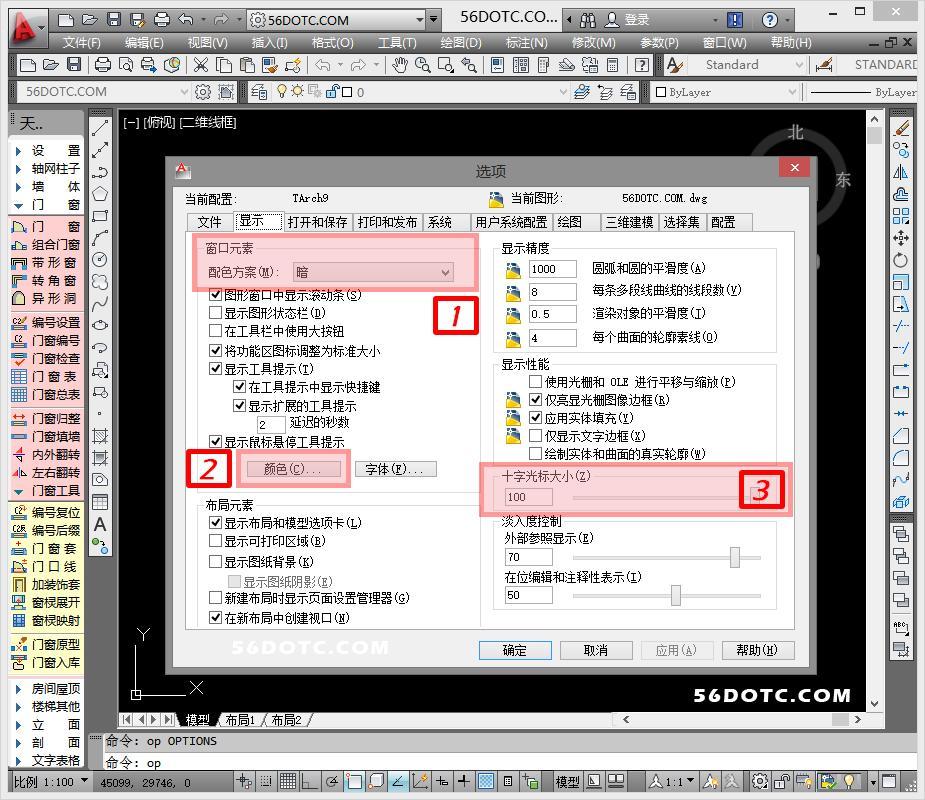Click the 转角窗 tool in the side panel

(x=44, y=281)
